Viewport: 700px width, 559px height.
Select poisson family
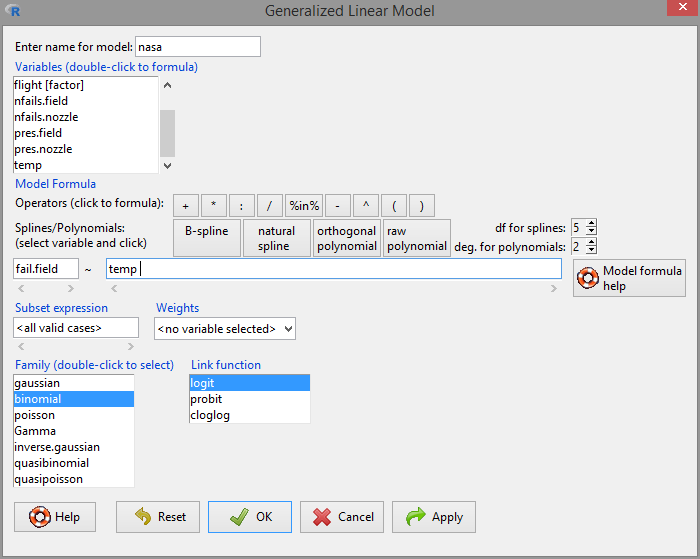74,415
